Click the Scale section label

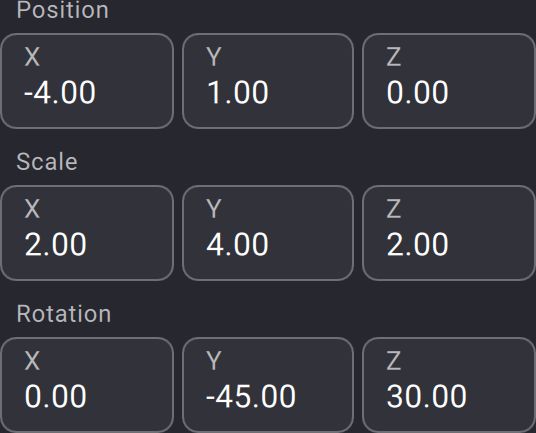coord(47,161)
